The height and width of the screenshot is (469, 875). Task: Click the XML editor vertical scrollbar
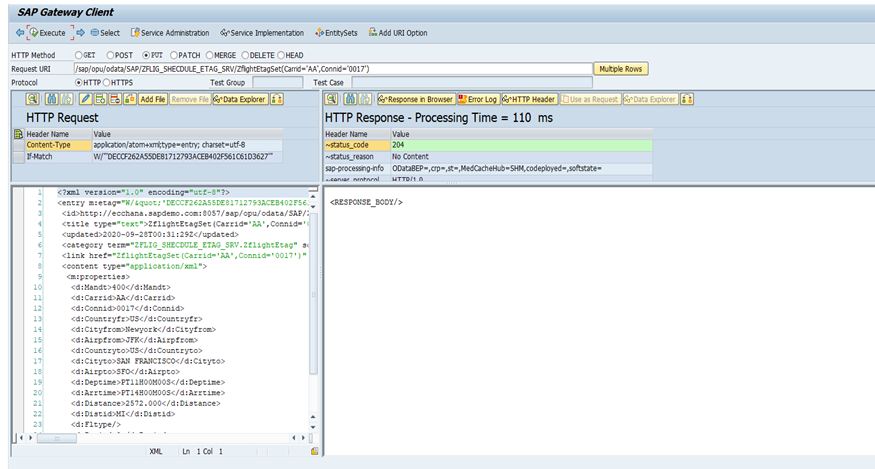point(313,294)
